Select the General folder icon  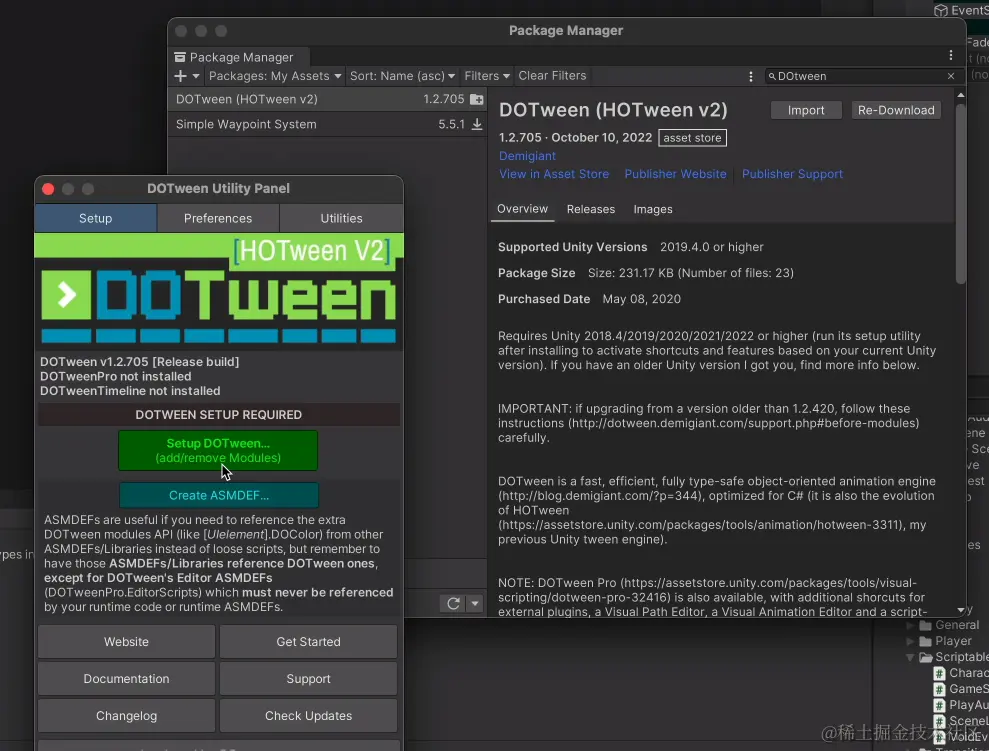pos(925,626)
